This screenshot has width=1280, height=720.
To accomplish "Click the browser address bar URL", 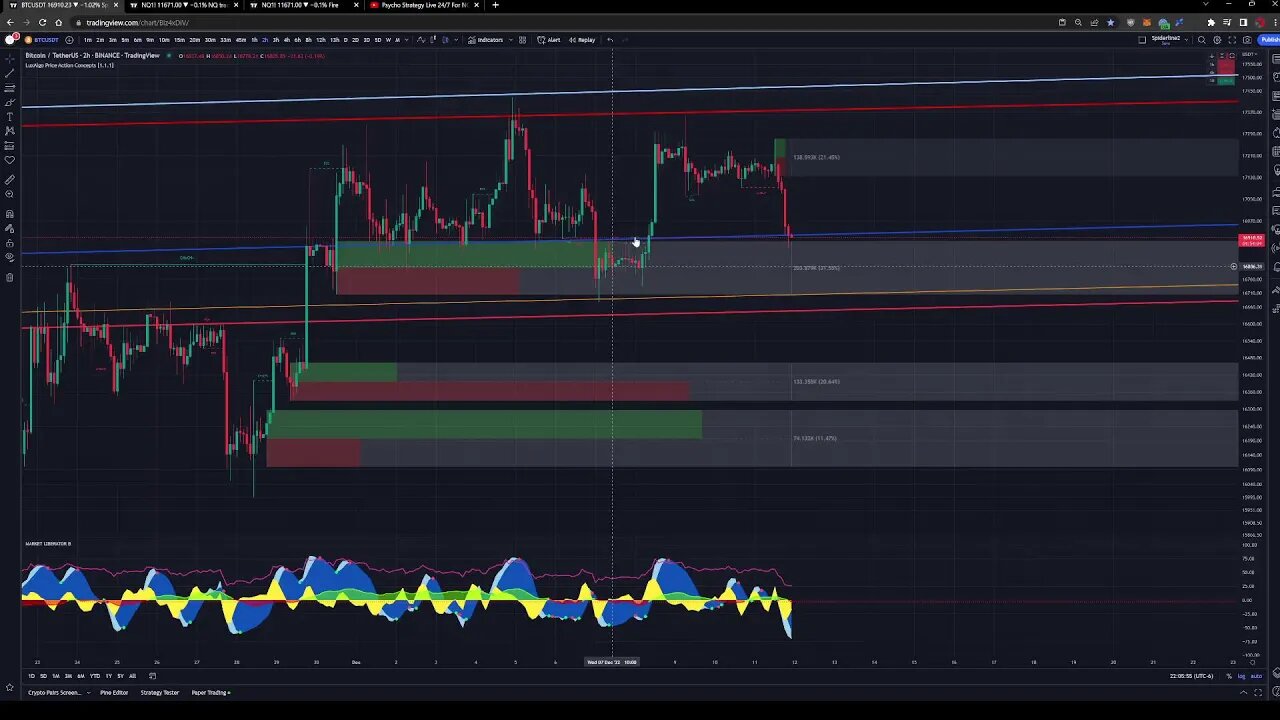I will pos(137,22).
